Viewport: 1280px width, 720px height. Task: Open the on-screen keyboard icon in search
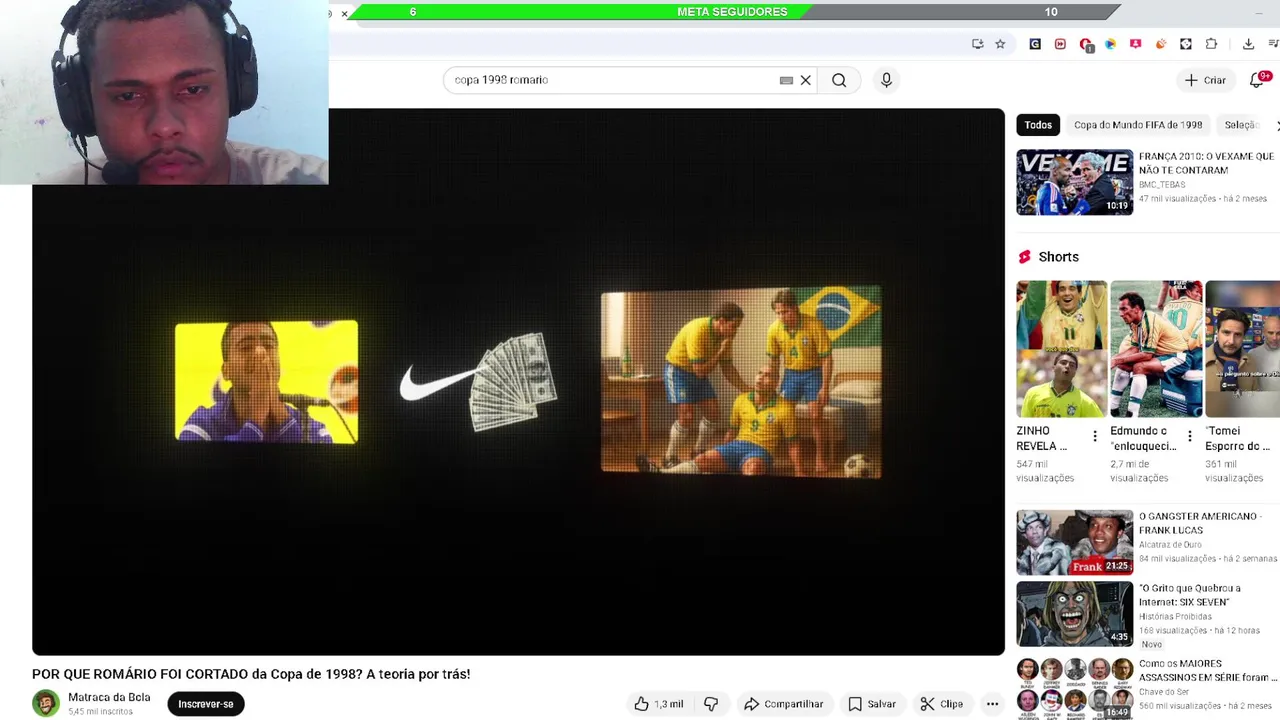(786, 80)
